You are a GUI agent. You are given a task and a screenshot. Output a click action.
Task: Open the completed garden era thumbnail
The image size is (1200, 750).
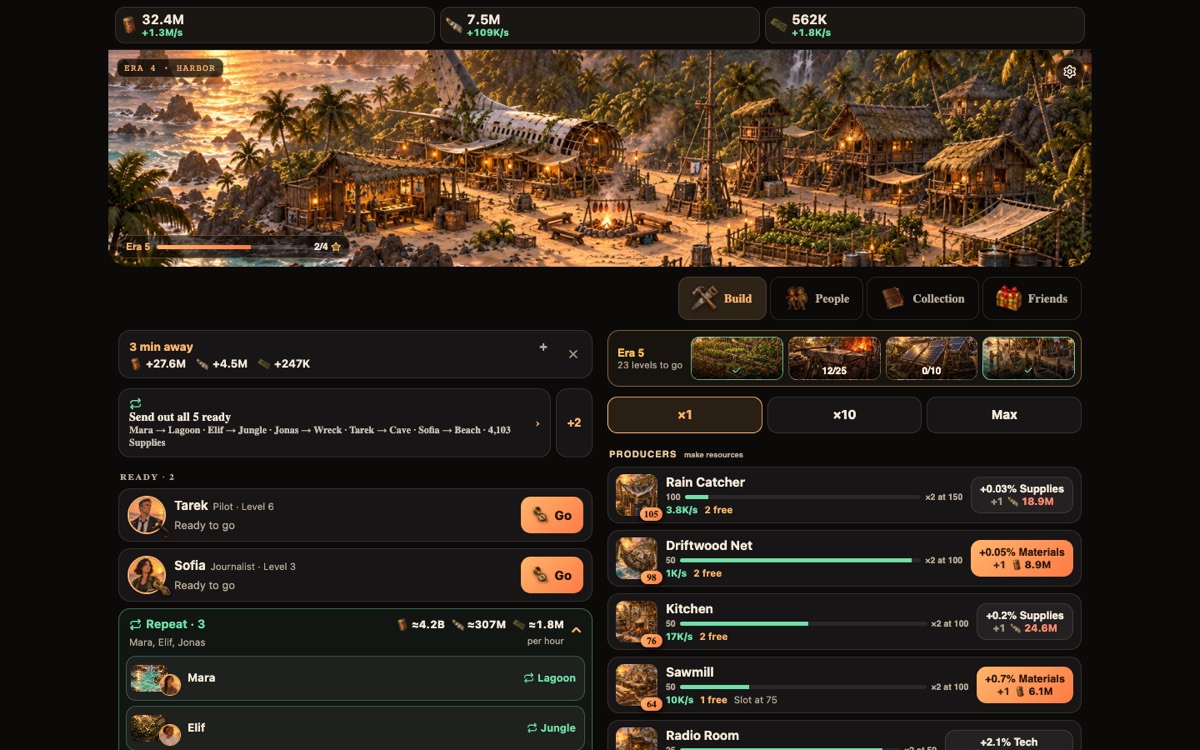[737, 358]
